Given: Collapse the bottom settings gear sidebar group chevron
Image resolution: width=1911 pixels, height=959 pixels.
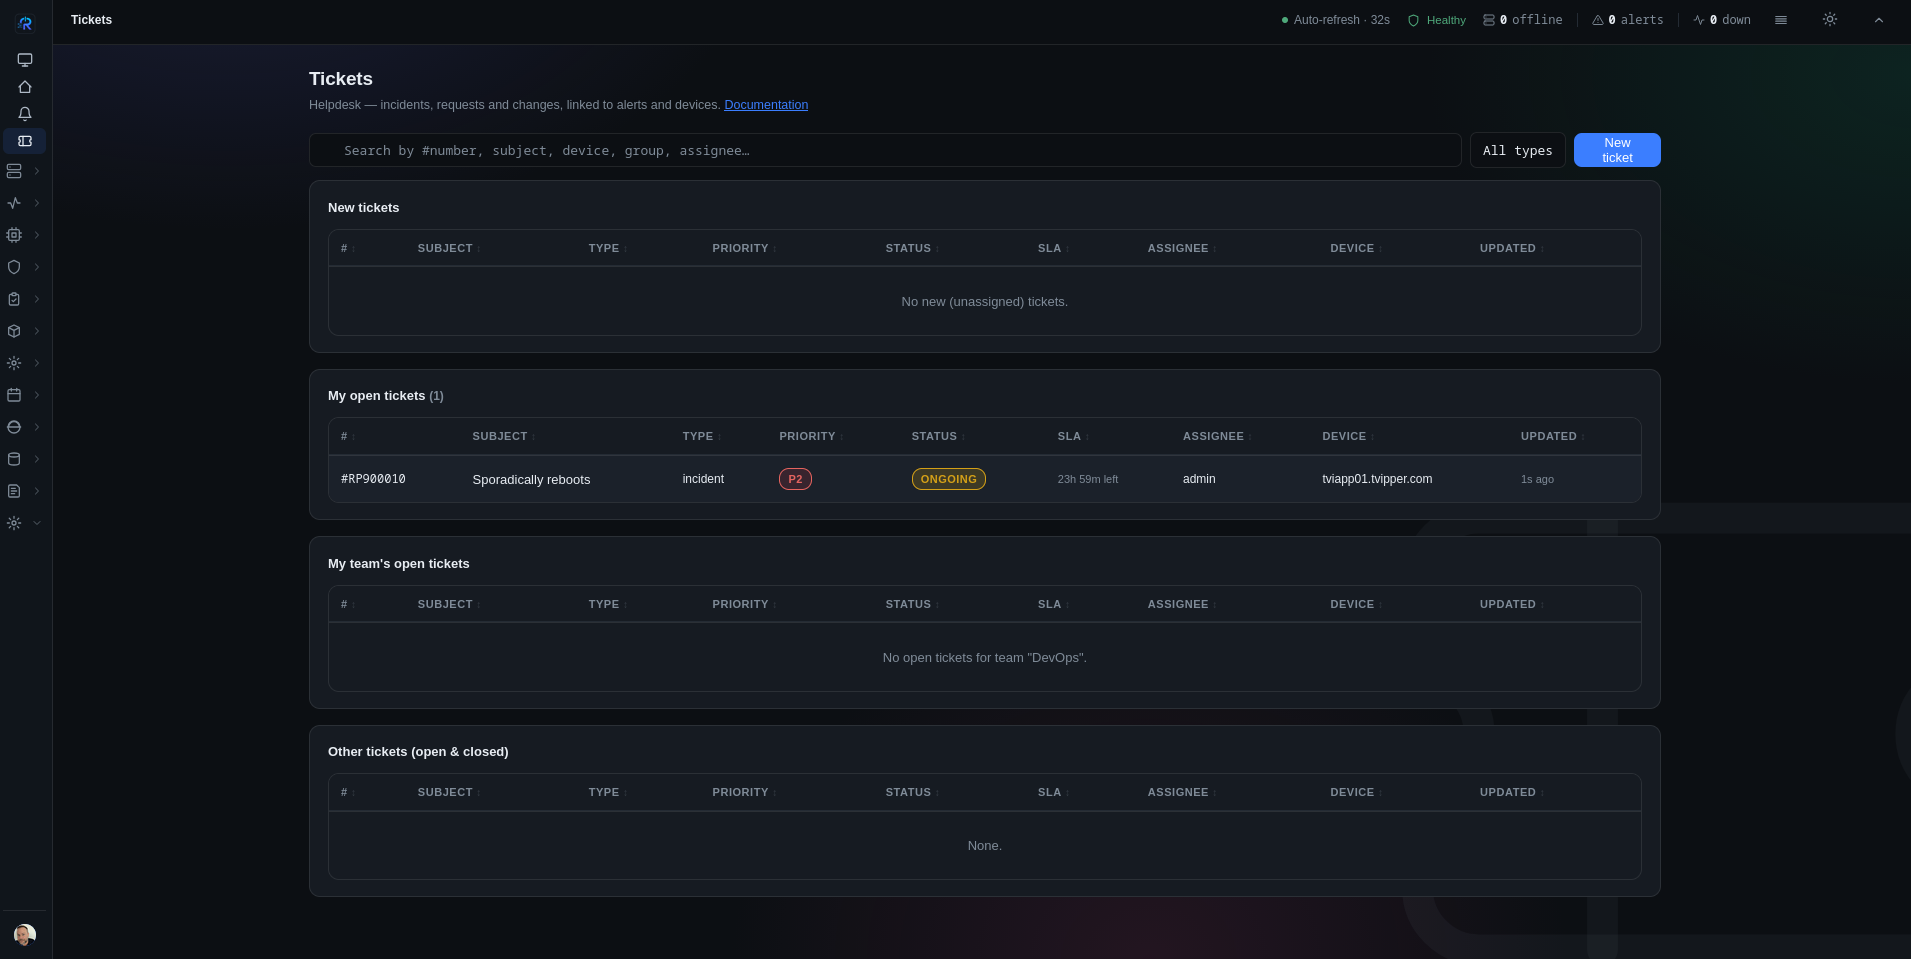Looking at the screenshot, I should pyautogui.click(x=37, y=523).
